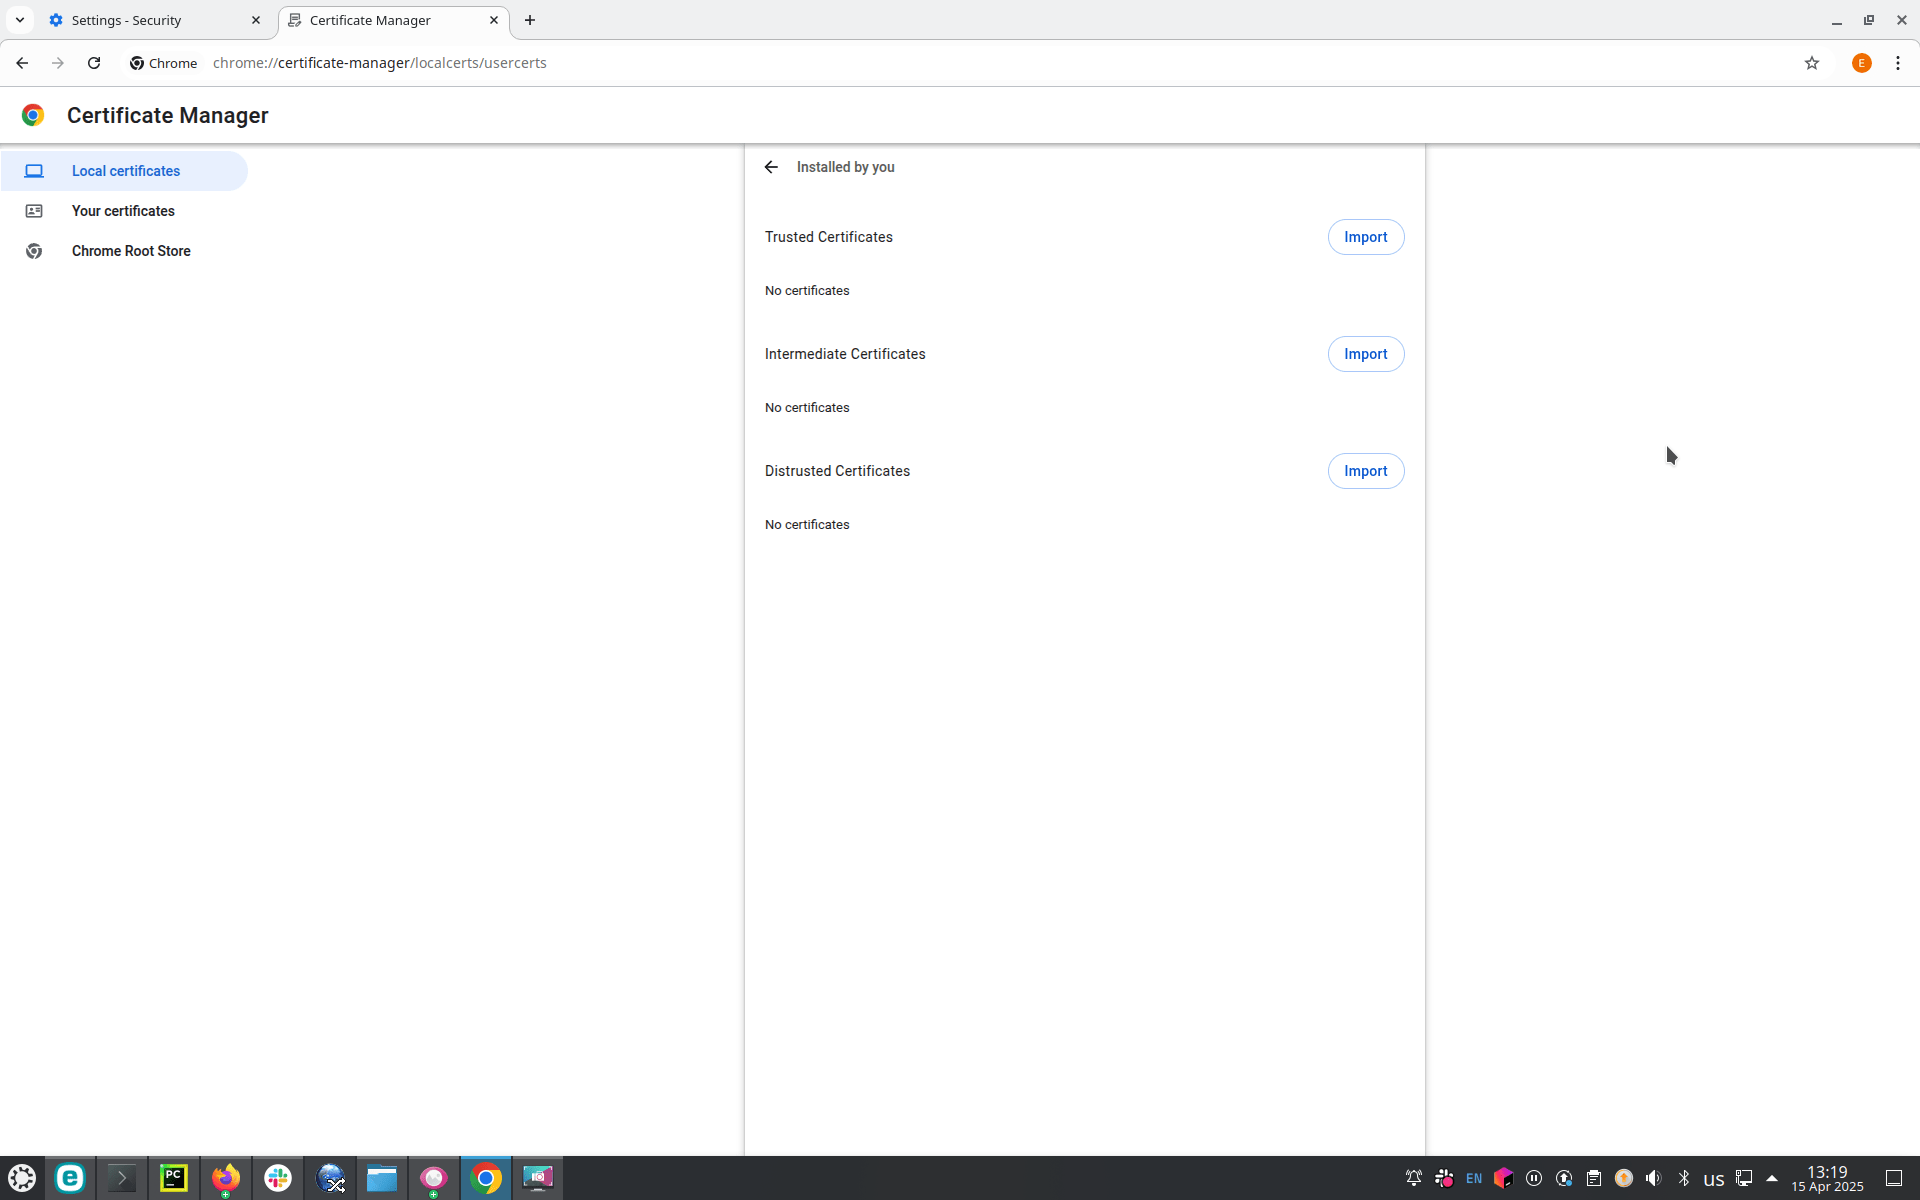The width and height of the screenshot is (1920, 1200).
Task: Click Chrome logo beside Certificate Manager title
Action: point(33,115)
